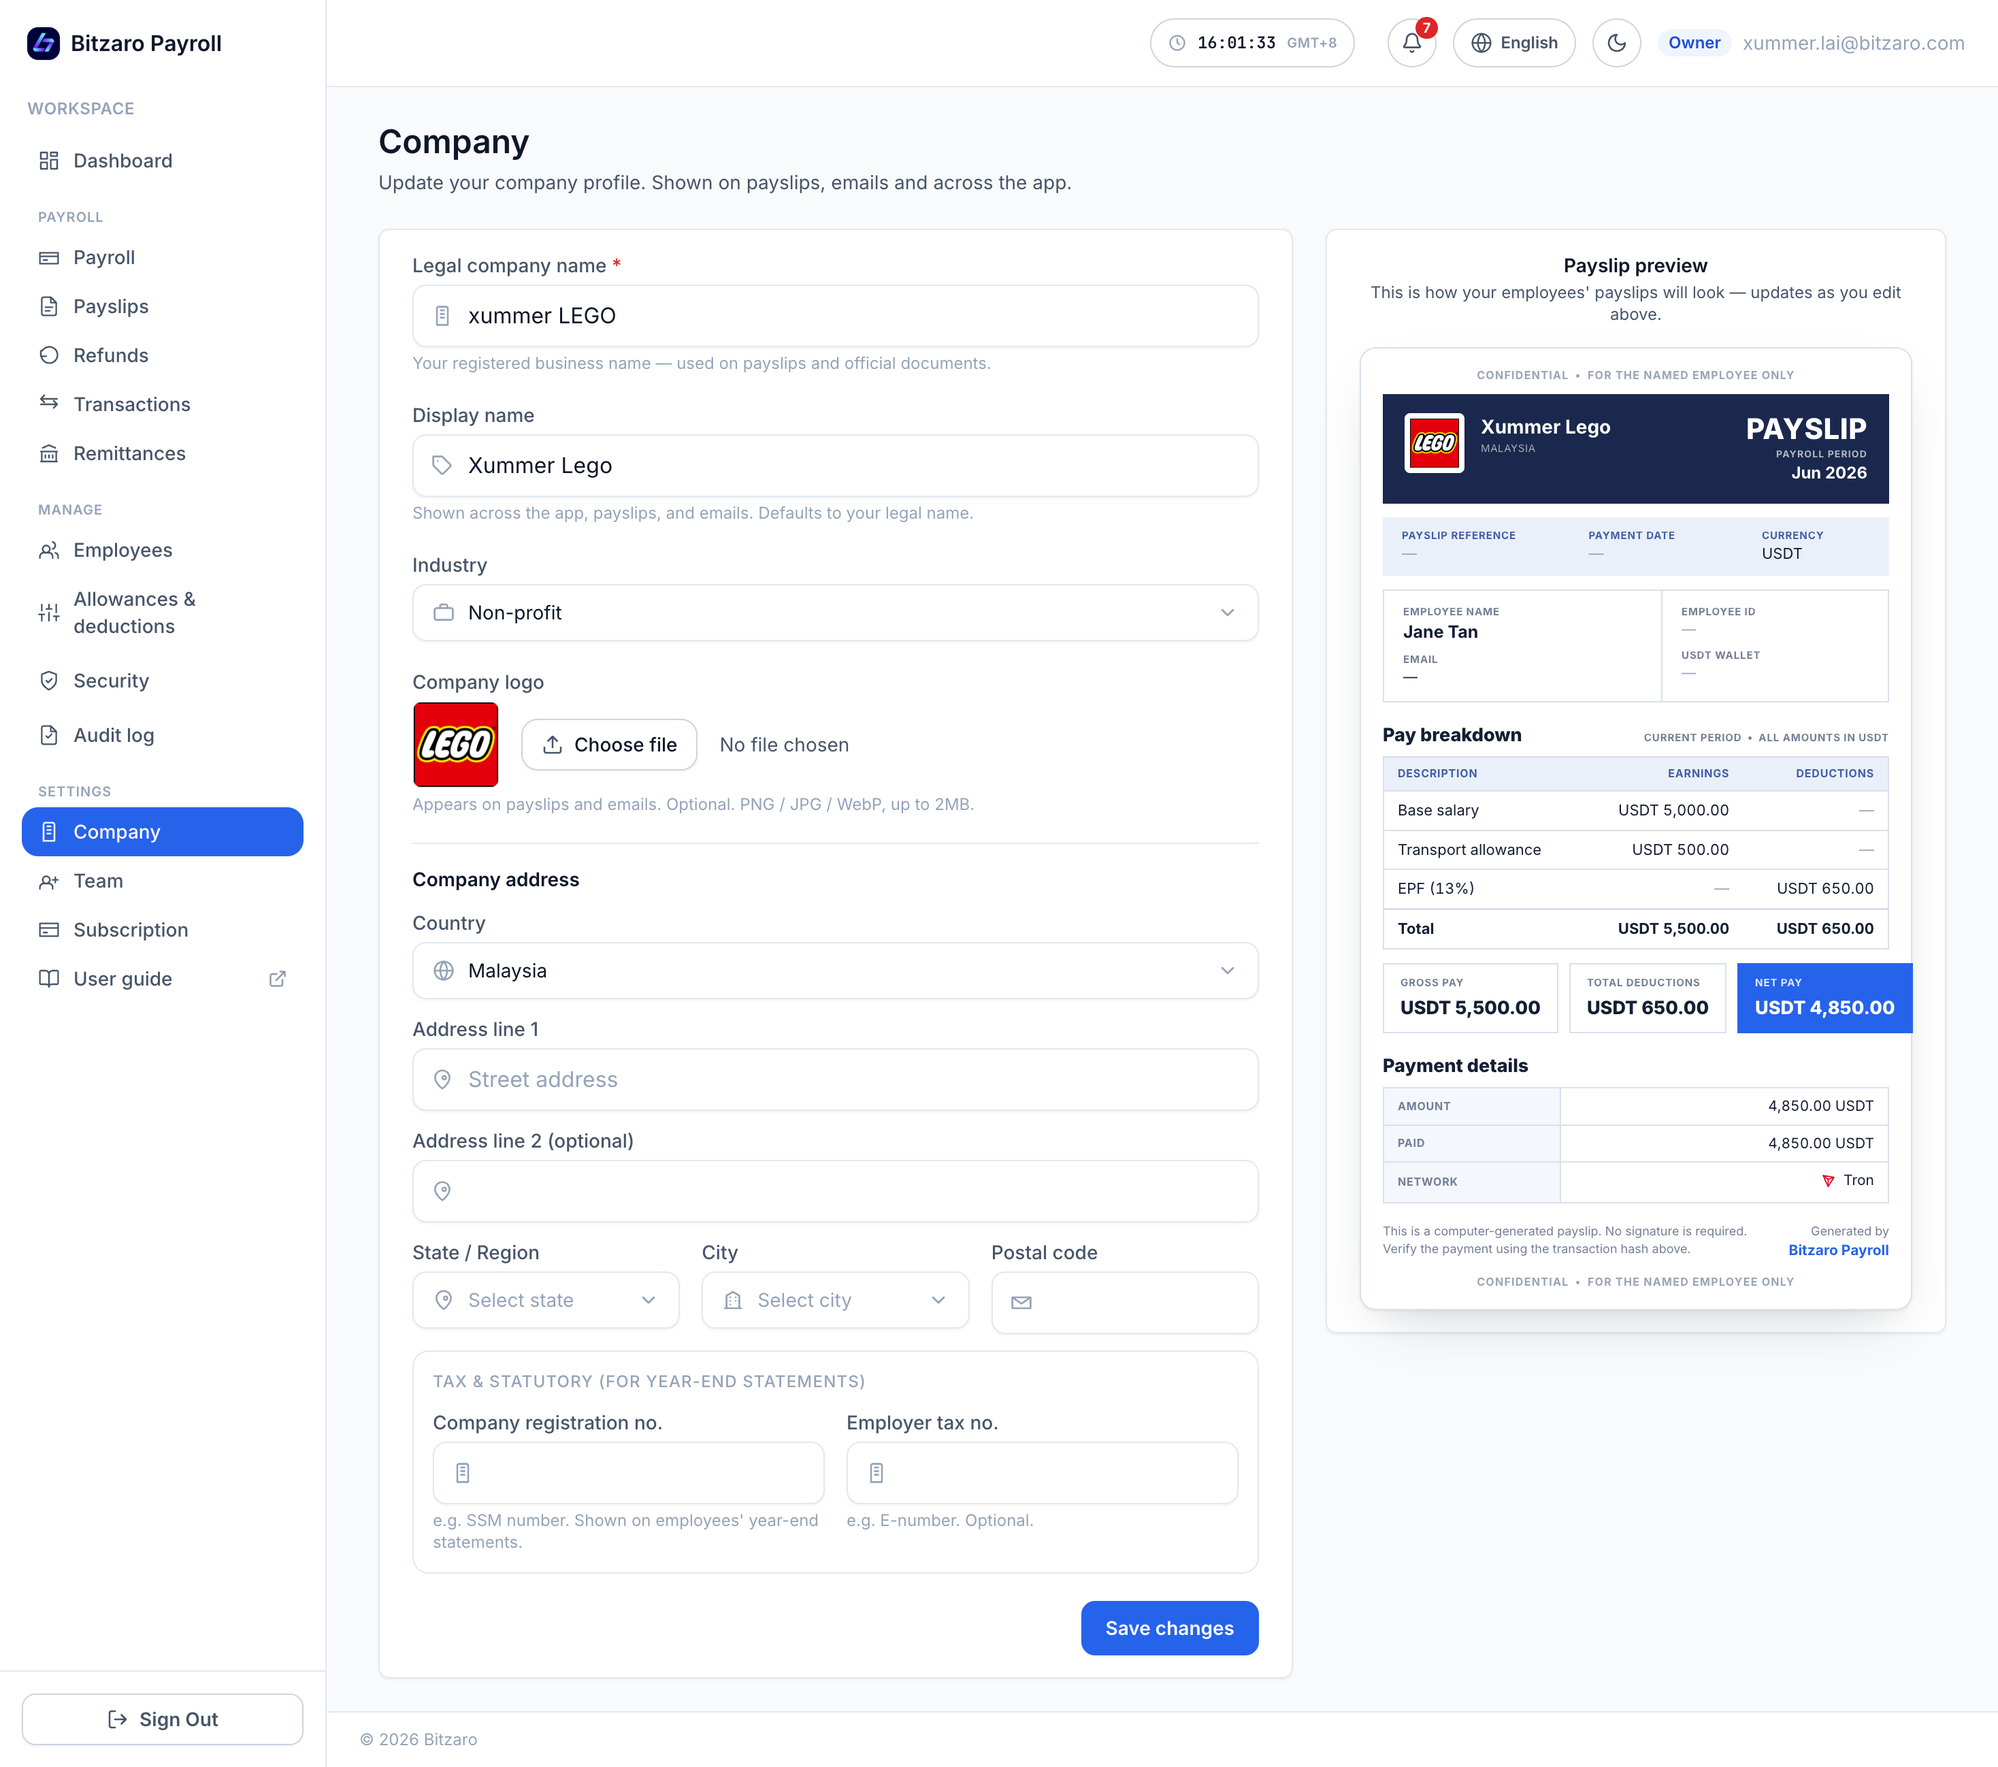Open the English language selector
Viewport: 1998px width, 1767px height.
(x=1514, y=43)
